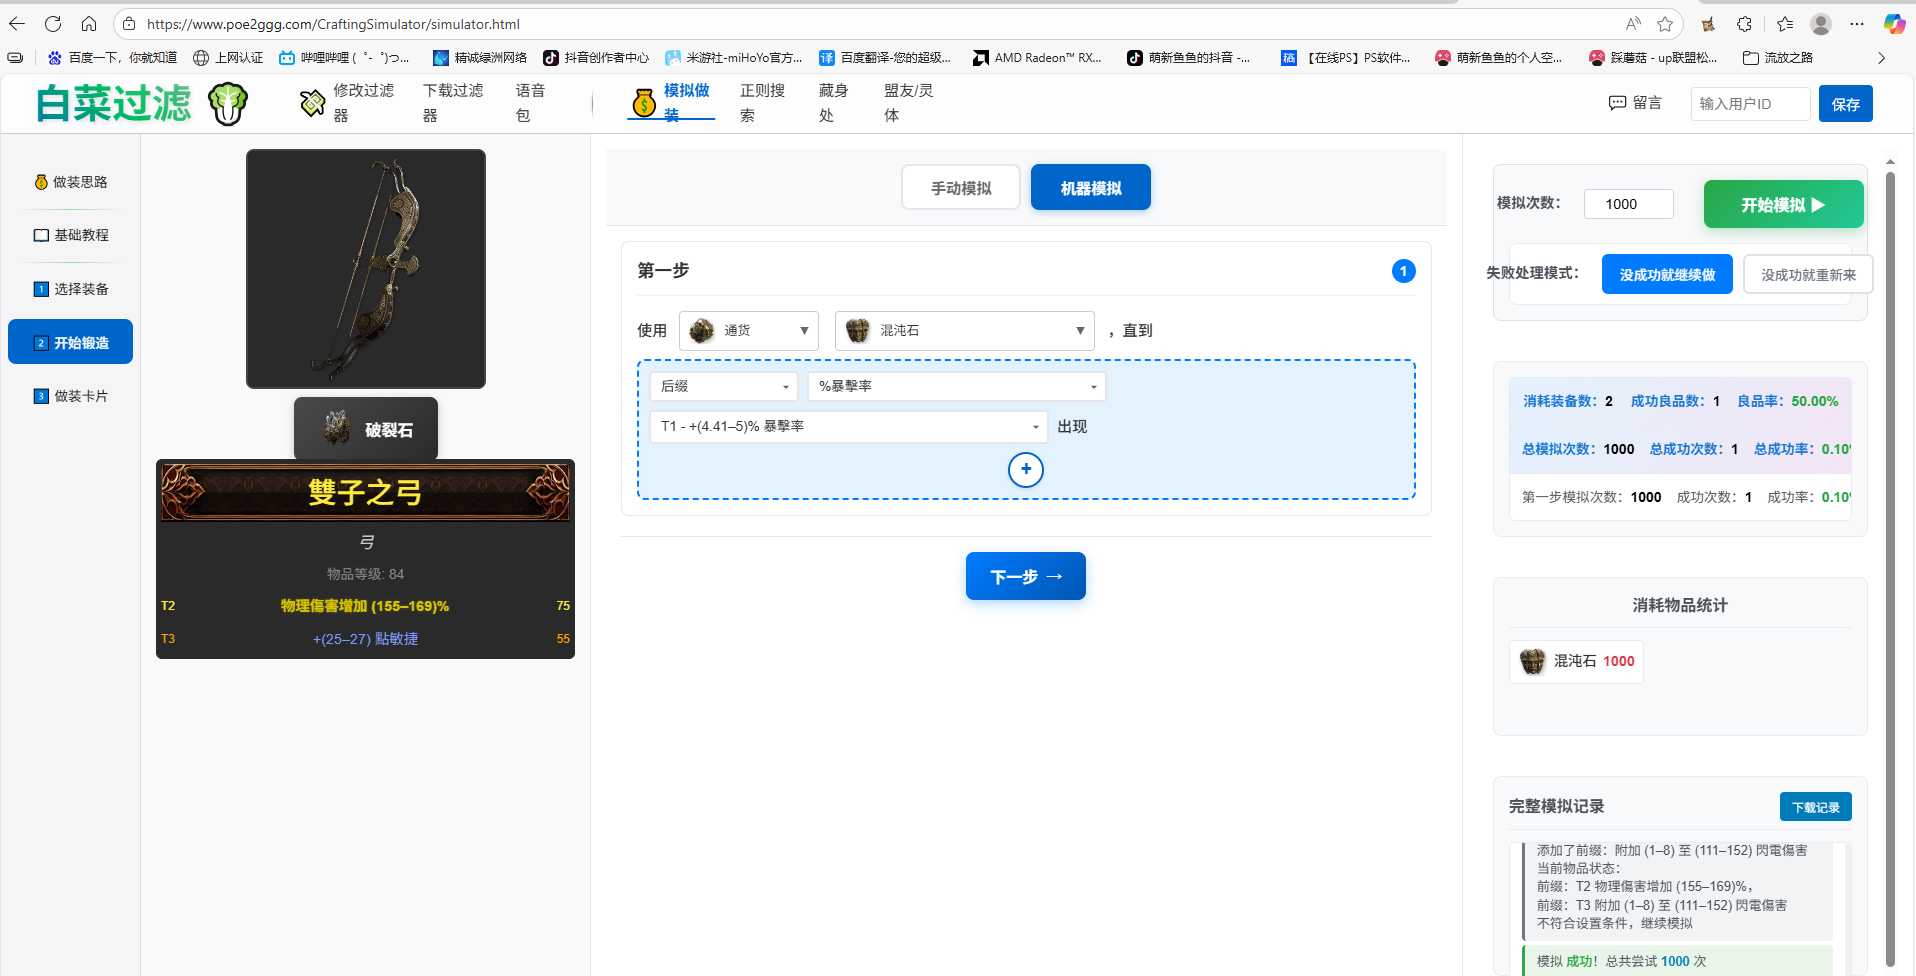Open the 正则搜索 nav item

(762, 102)
